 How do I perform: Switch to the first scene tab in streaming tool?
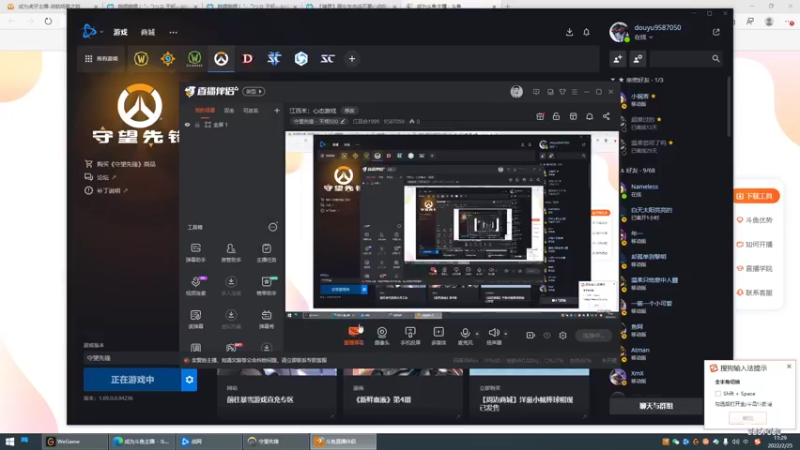(x=205, y=110)
